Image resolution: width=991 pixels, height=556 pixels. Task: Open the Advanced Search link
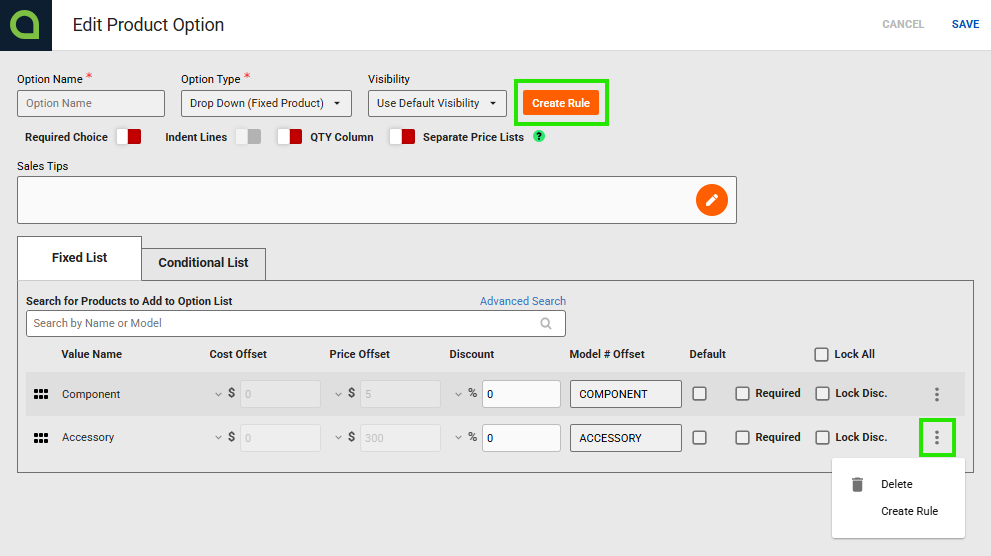[x=523, y=301]
